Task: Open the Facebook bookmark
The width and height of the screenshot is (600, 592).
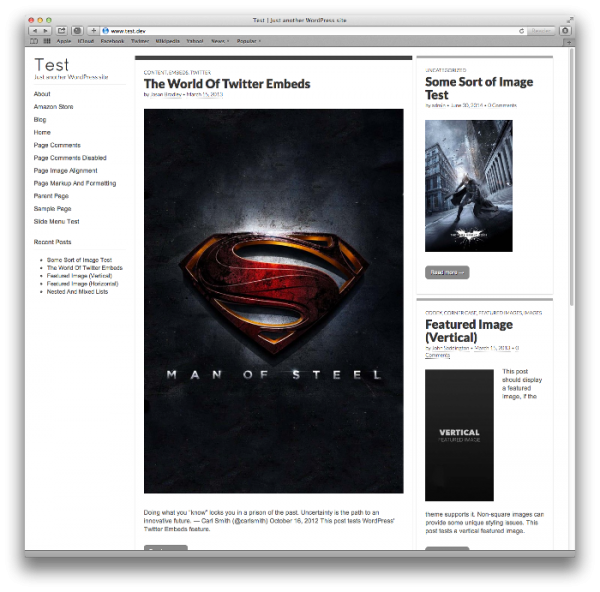Action: tap(112, 41)
